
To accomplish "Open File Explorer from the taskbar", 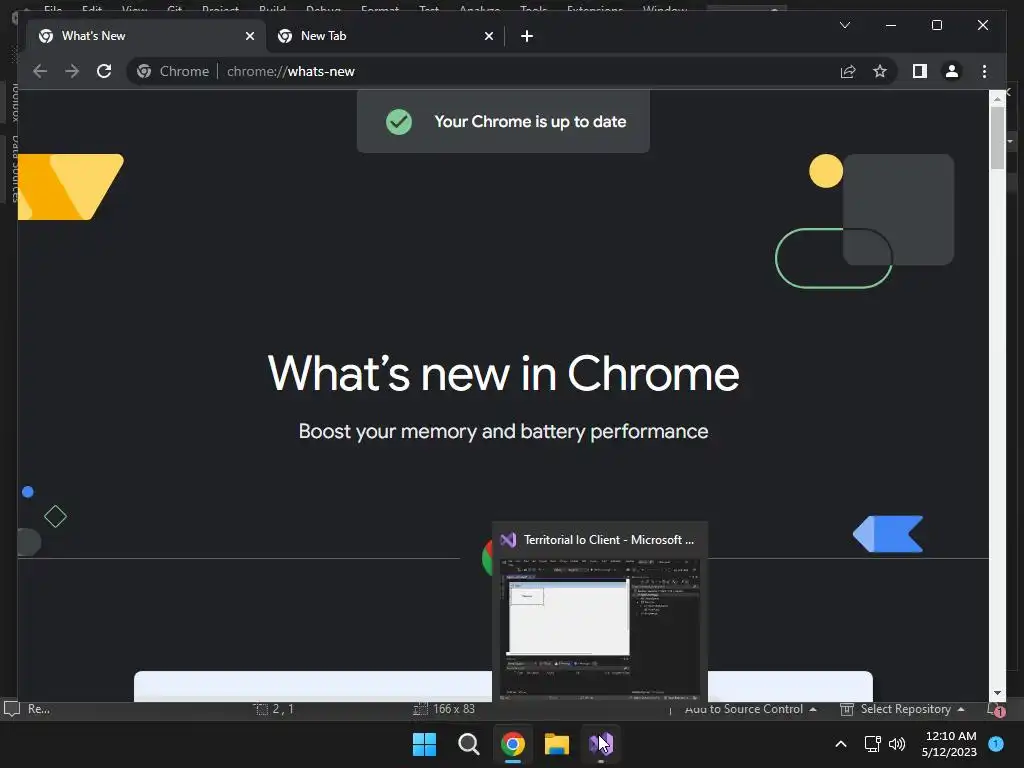I will coord(557,744).
